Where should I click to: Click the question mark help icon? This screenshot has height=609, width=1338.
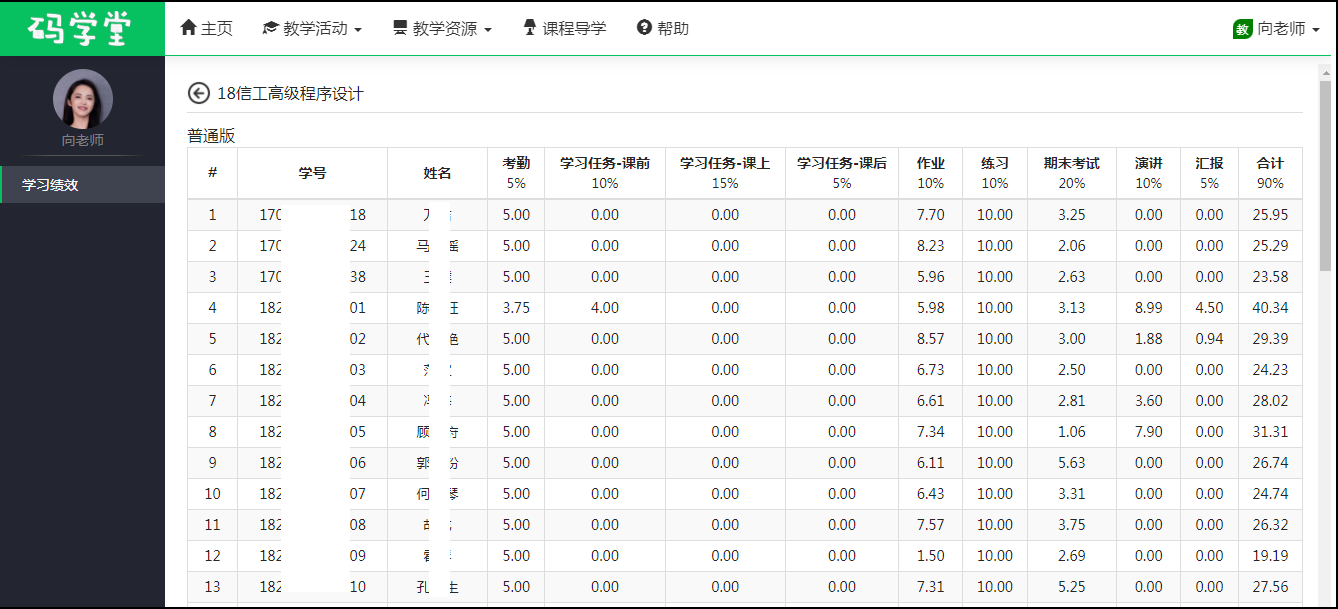644,28
